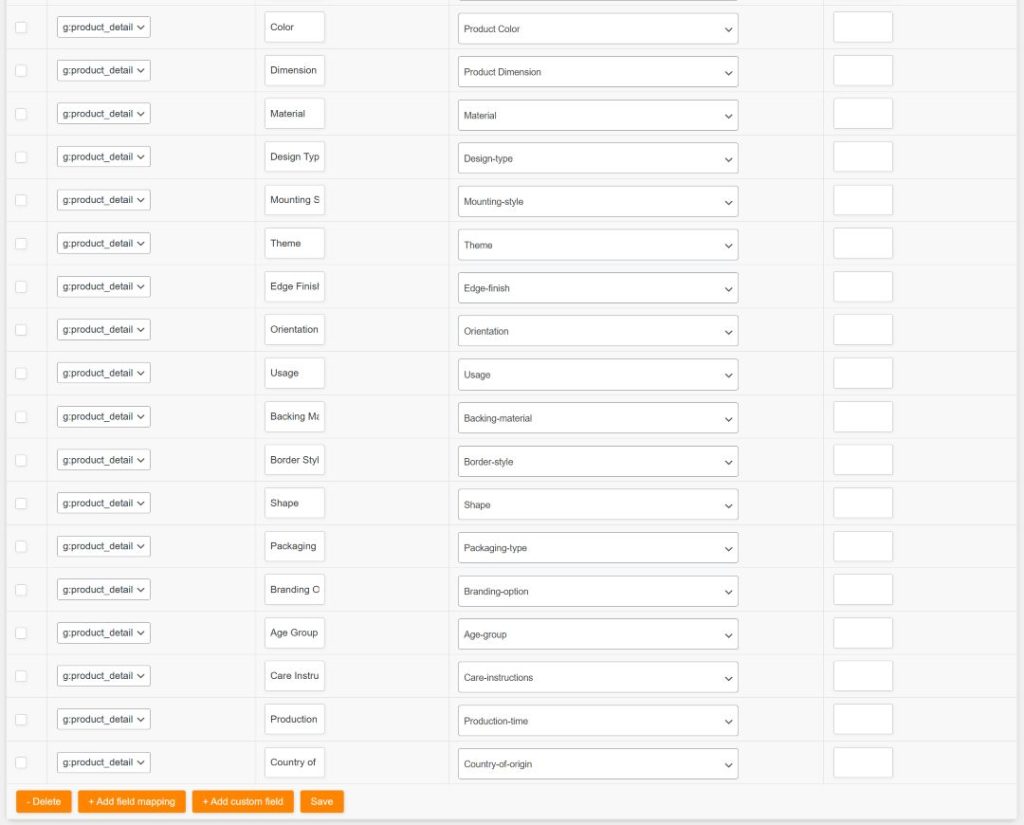This screenshot has height=825, width=1024.
Task: Open the Care-instructions dropdown
Action: coord(598,677)
